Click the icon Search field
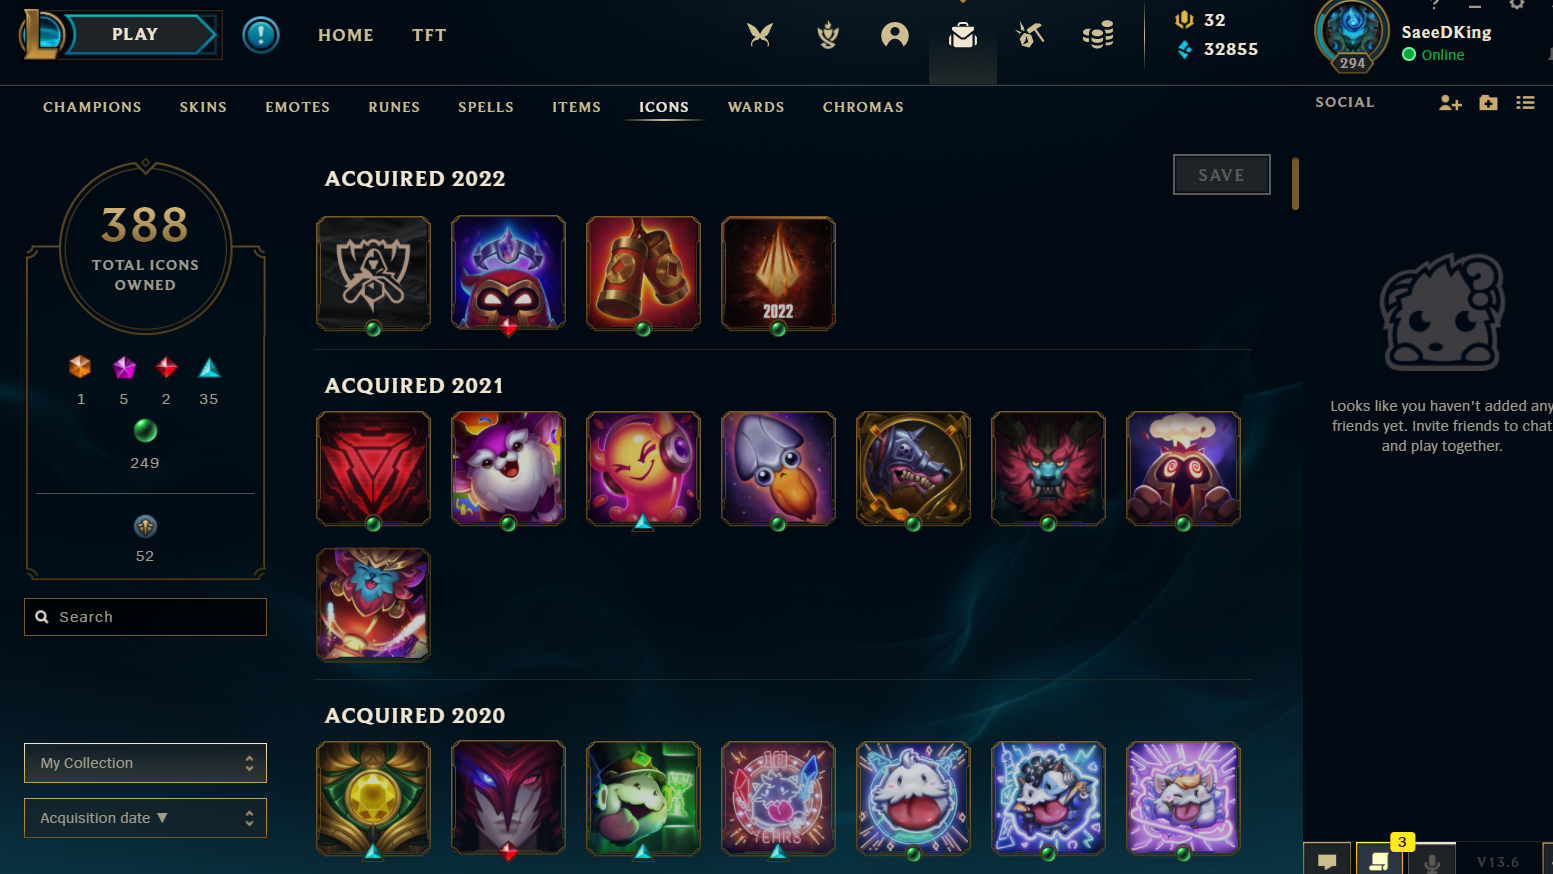This screenshot has height=874, width=1553. point(145,617)
